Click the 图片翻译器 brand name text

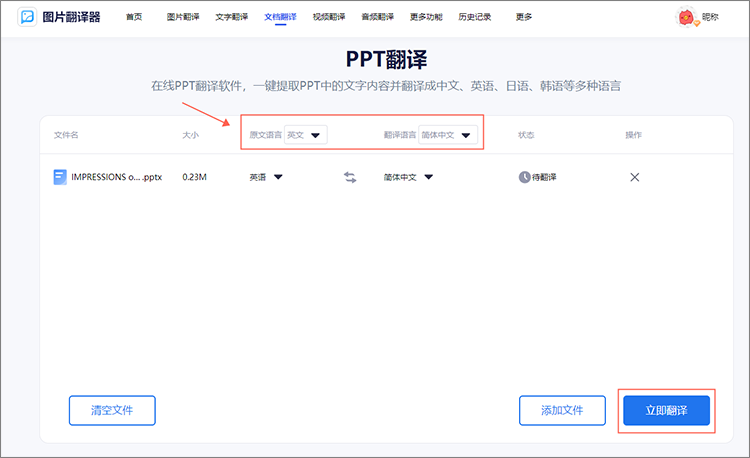(72, 17)
